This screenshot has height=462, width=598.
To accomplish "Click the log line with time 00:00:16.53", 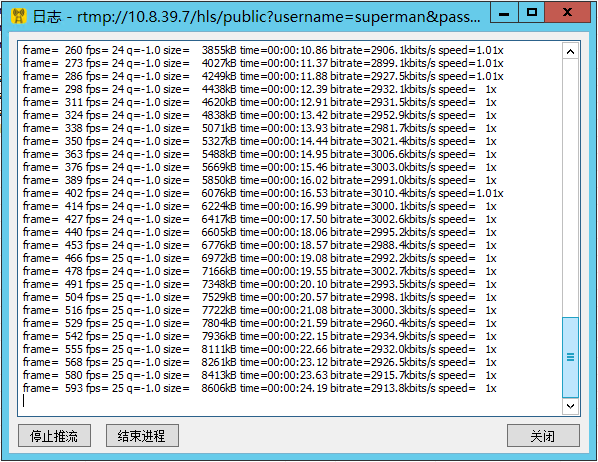I will click(x=263, y=193).
